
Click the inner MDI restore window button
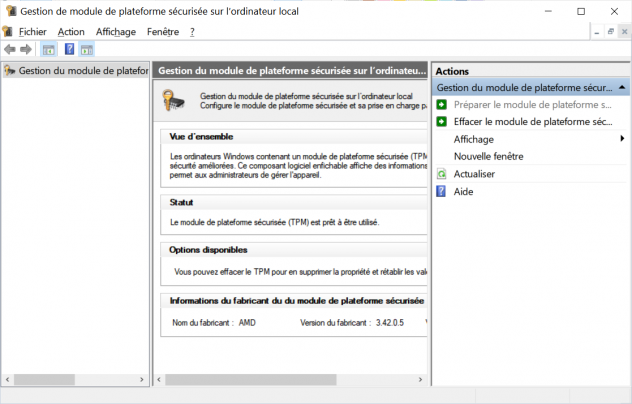pyautogui.click(x=609, y=32)
